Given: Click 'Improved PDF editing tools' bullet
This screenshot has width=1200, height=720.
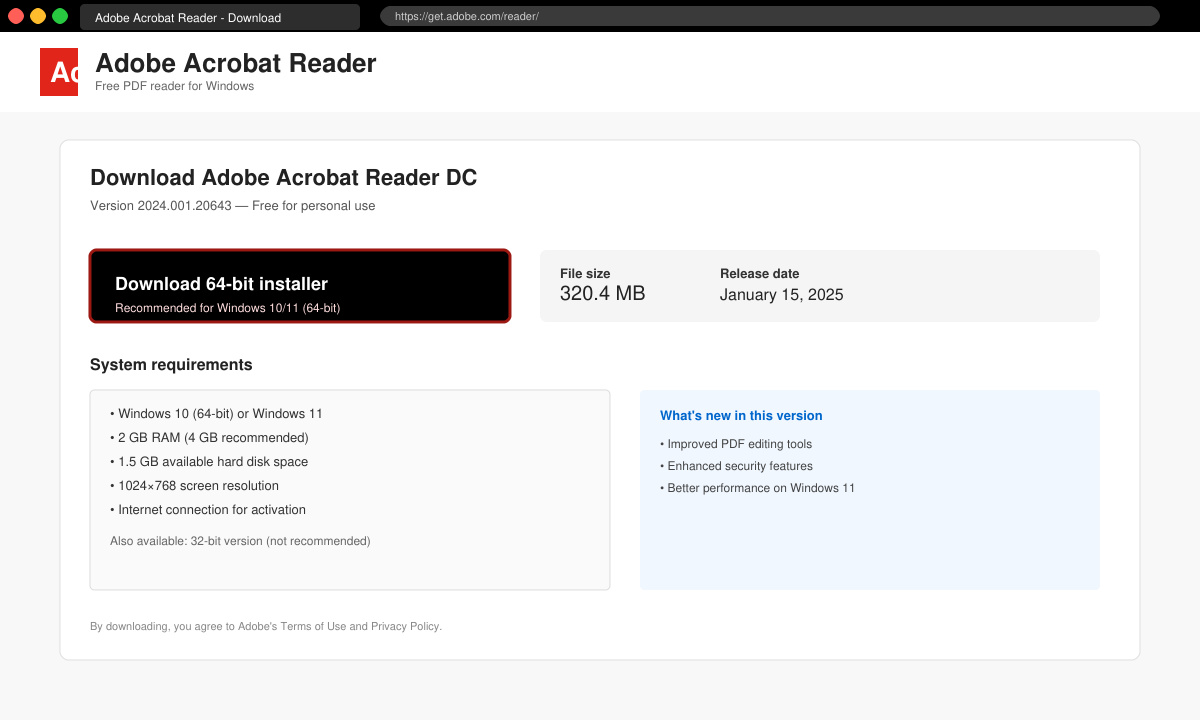Looking at the screenshot, I should (x=736, y=444).
